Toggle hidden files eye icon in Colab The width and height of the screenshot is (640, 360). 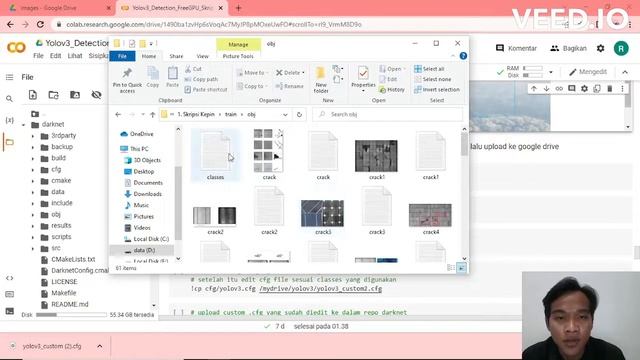click(x=96, y=95)
